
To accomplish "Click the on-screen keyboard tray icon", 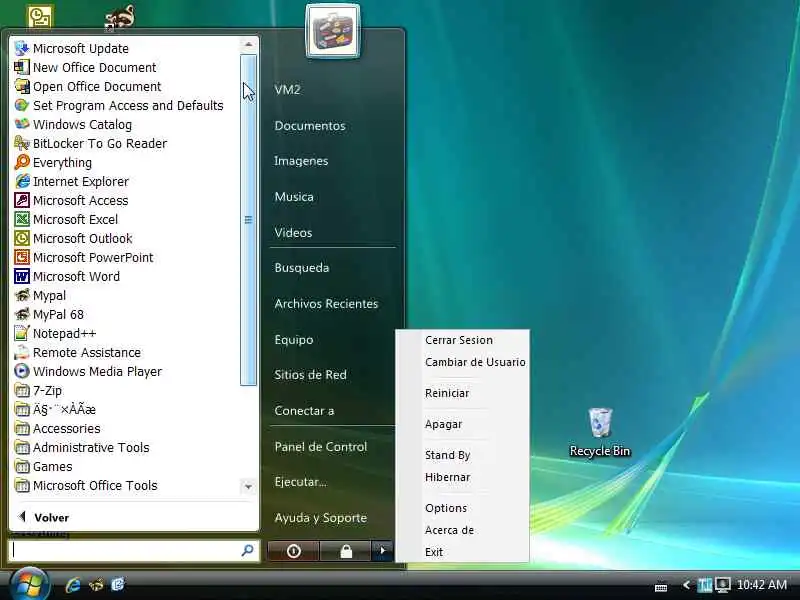I will tap(661, 587).
